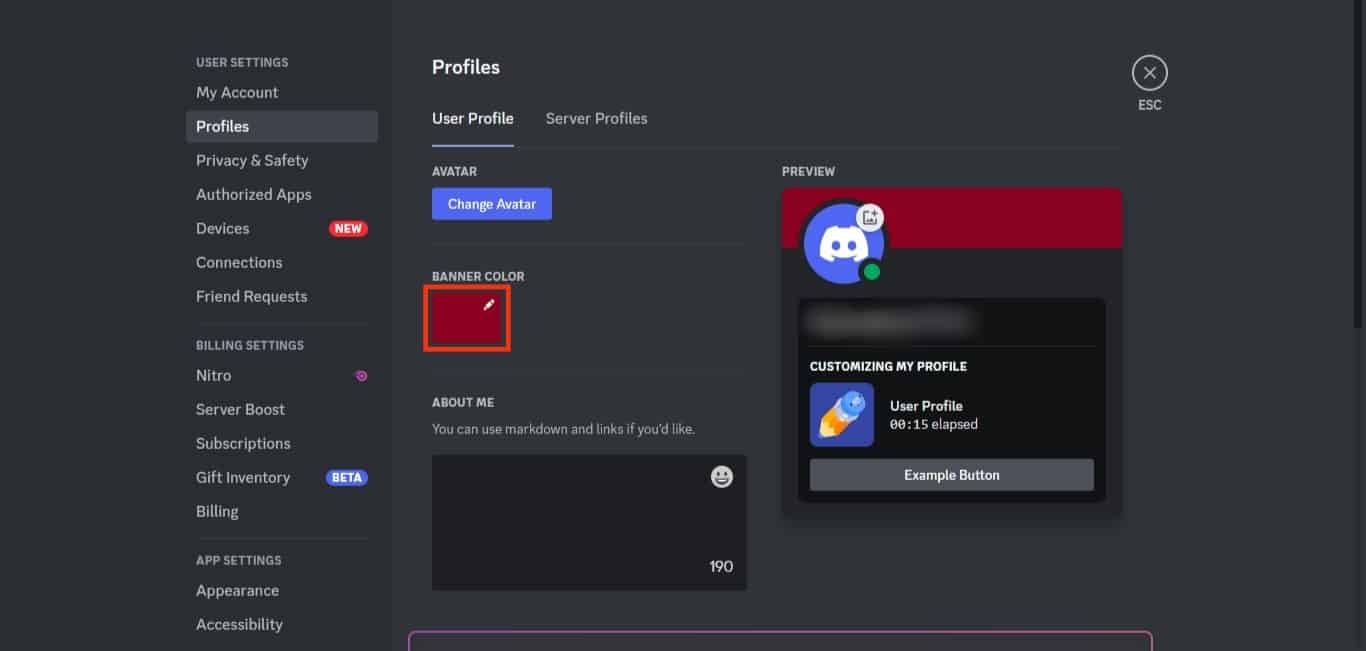The image size is (1366, 651).
Task: Click the image upload icon on preview banner
Action: 871,217
